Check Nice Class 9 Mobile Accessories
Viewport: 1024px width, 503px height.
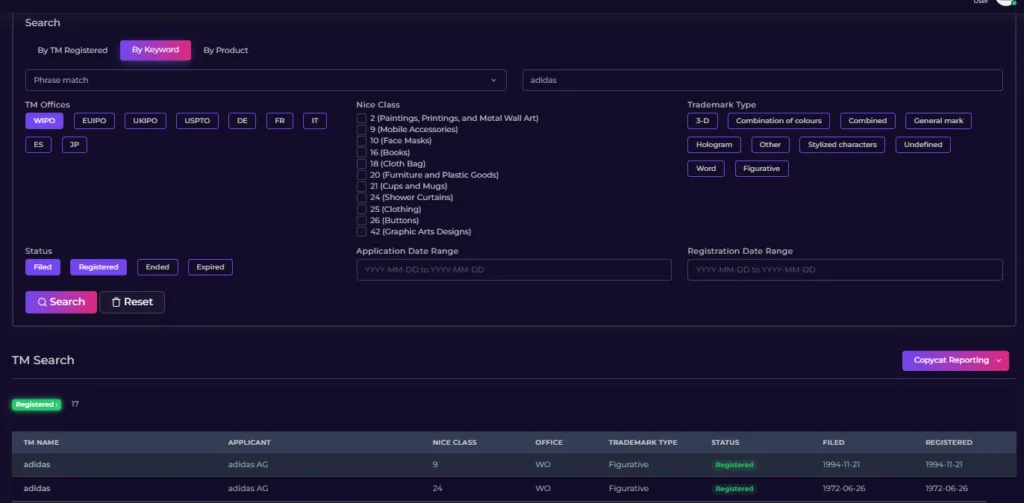pos(361,129)
